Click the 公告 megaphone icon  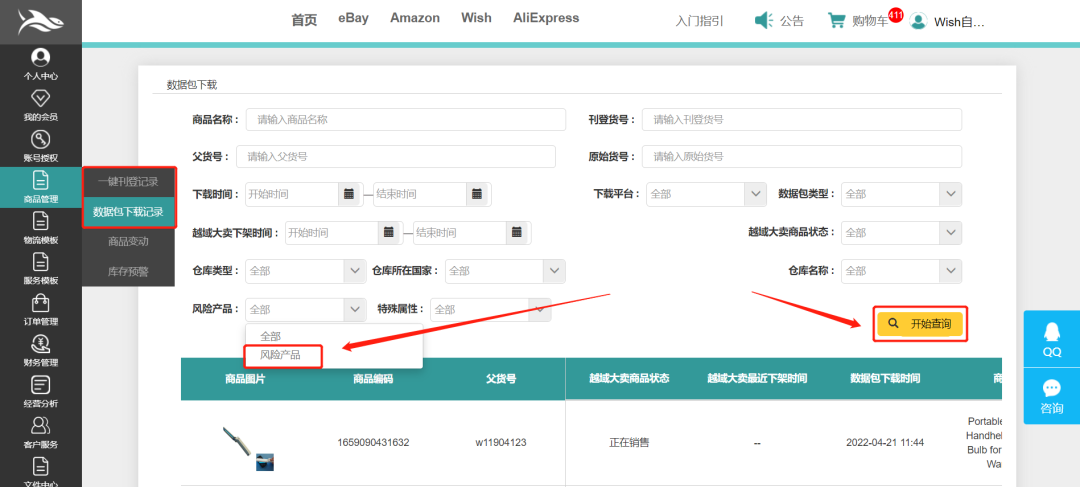pyautogui.click(x=763, y=21)
